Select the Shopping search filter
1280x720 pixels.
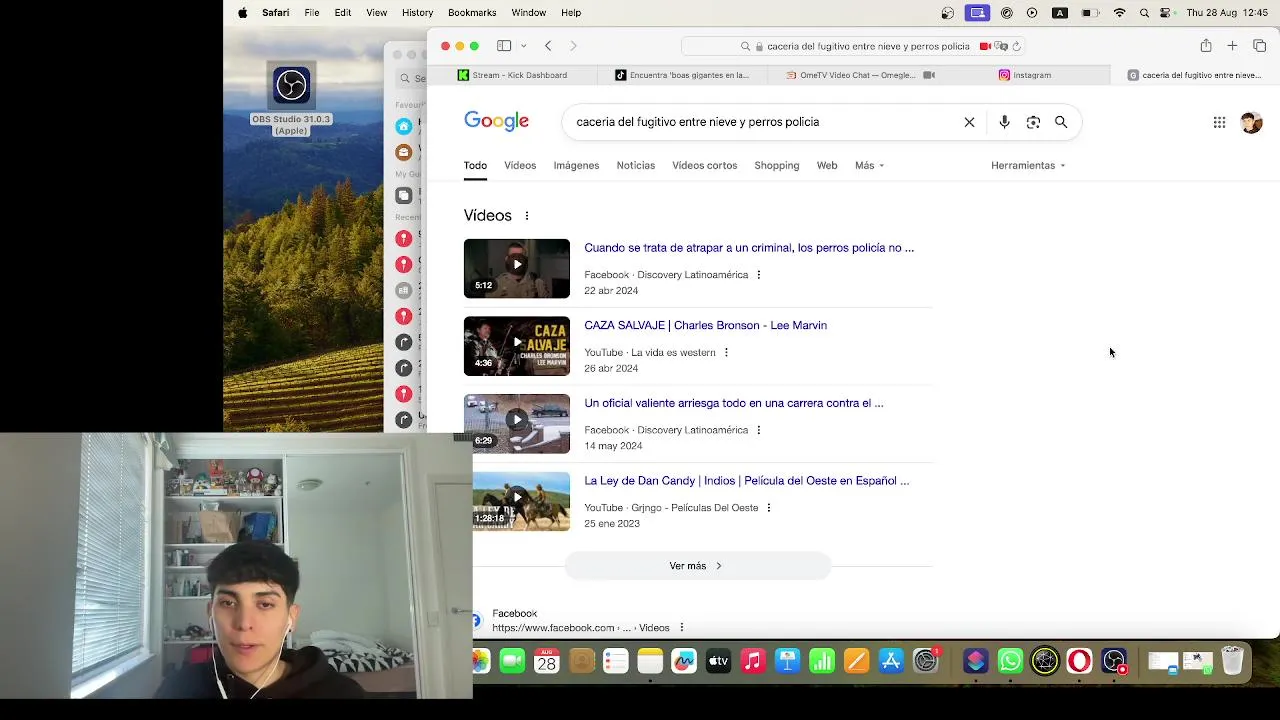click(776, 166)
